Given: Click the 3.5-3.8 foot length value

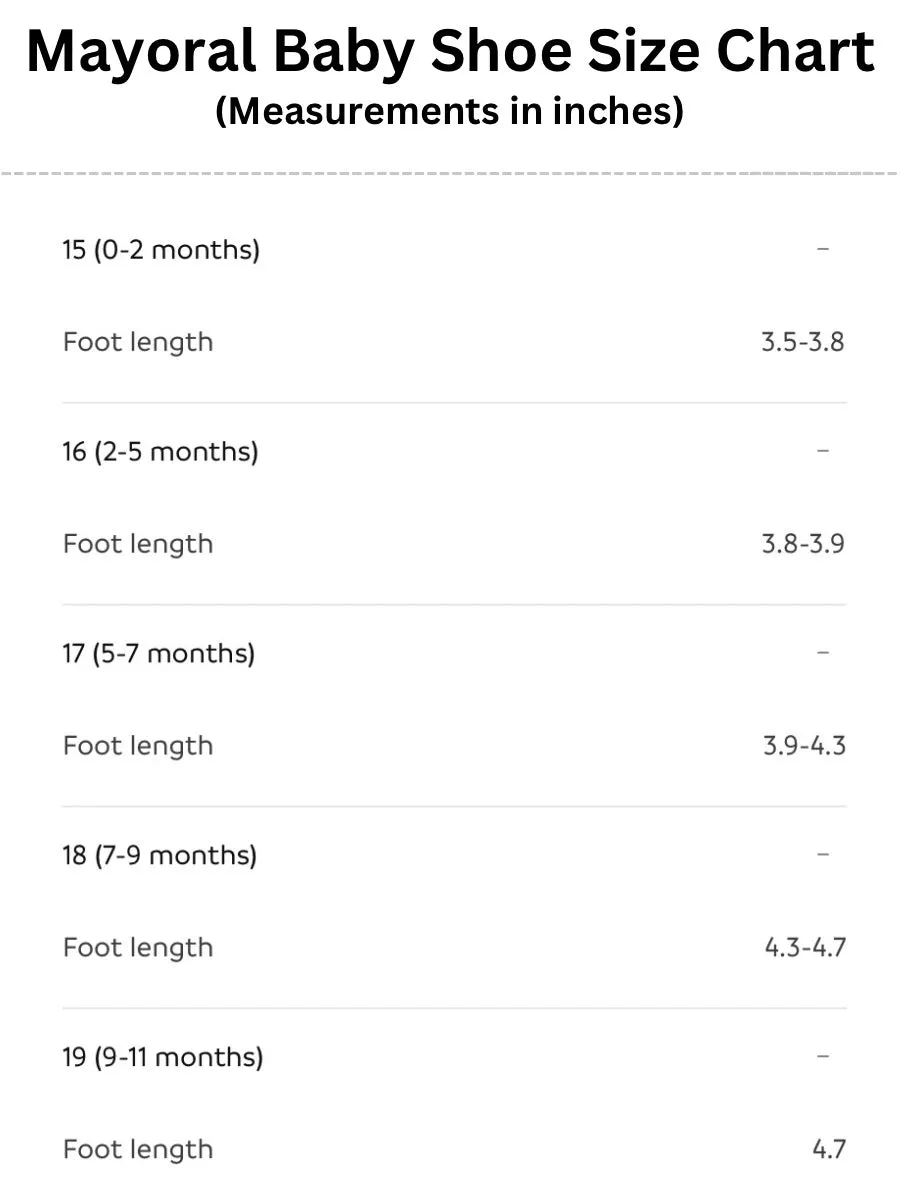Looking at the screenshot, I should coord(802,342).
